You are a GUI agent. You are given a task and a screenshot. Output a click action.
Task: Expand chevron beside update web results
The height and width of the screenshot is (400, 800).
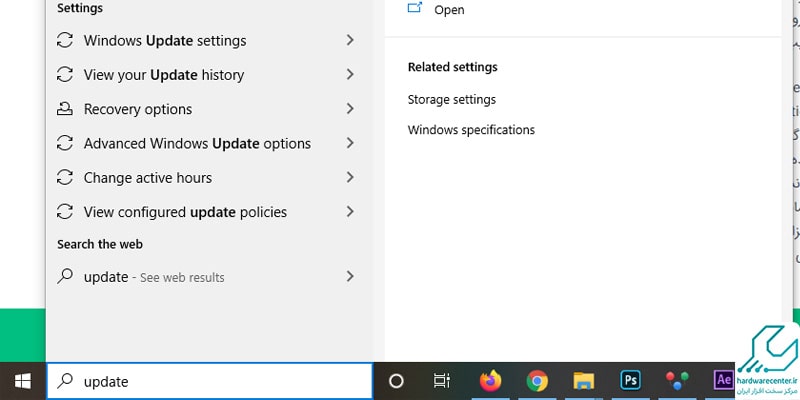(350, 276)
